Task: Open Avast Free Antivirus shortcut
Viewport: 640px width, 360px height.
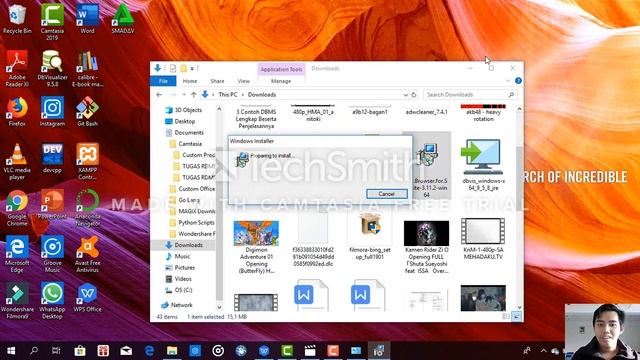Action: (x=87, y=254)
